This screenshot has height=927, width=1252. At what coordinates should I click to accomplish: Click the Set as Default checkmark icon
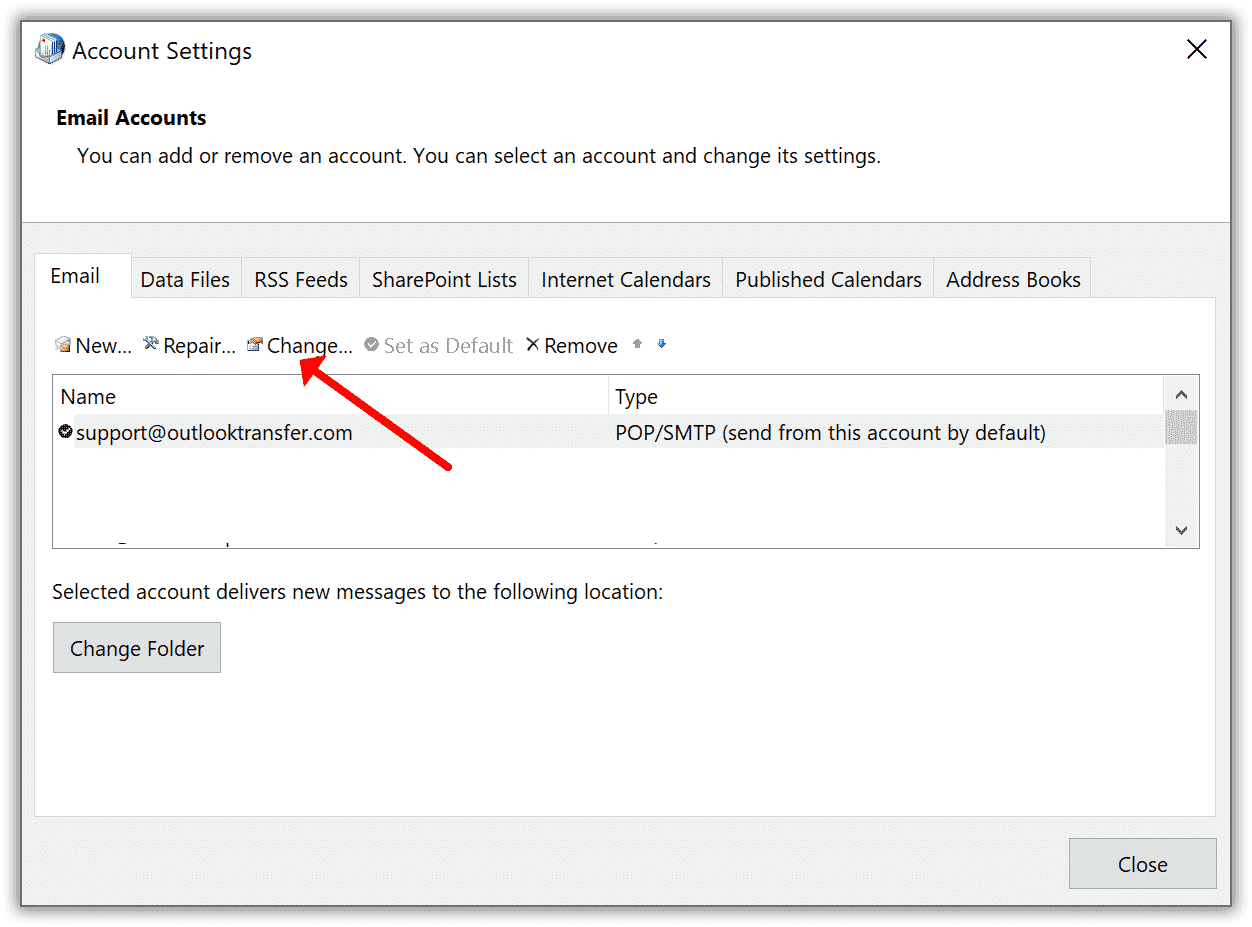[372, 345]
